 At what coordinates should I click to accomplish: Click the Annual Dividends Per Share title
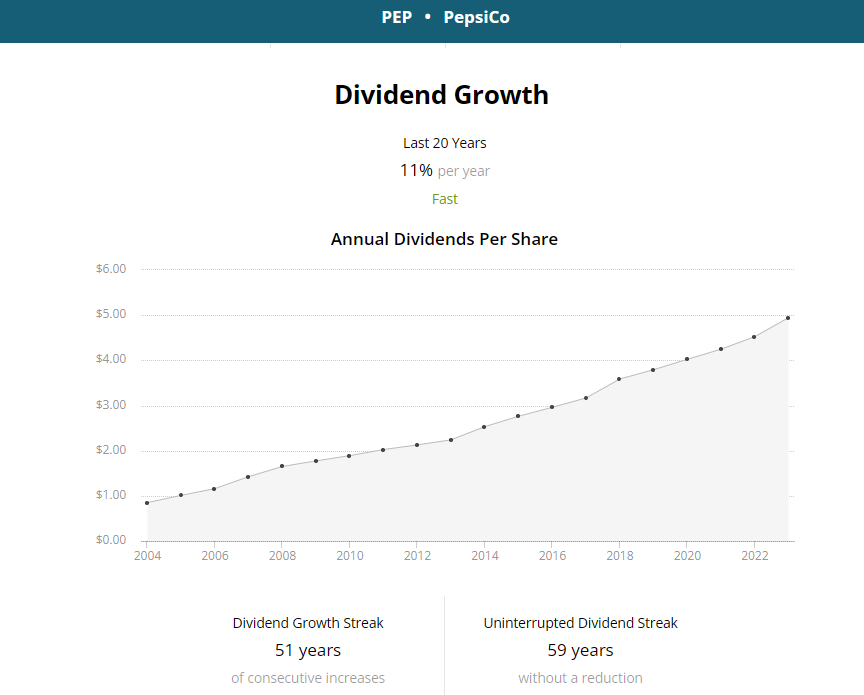tap(444, 239)
